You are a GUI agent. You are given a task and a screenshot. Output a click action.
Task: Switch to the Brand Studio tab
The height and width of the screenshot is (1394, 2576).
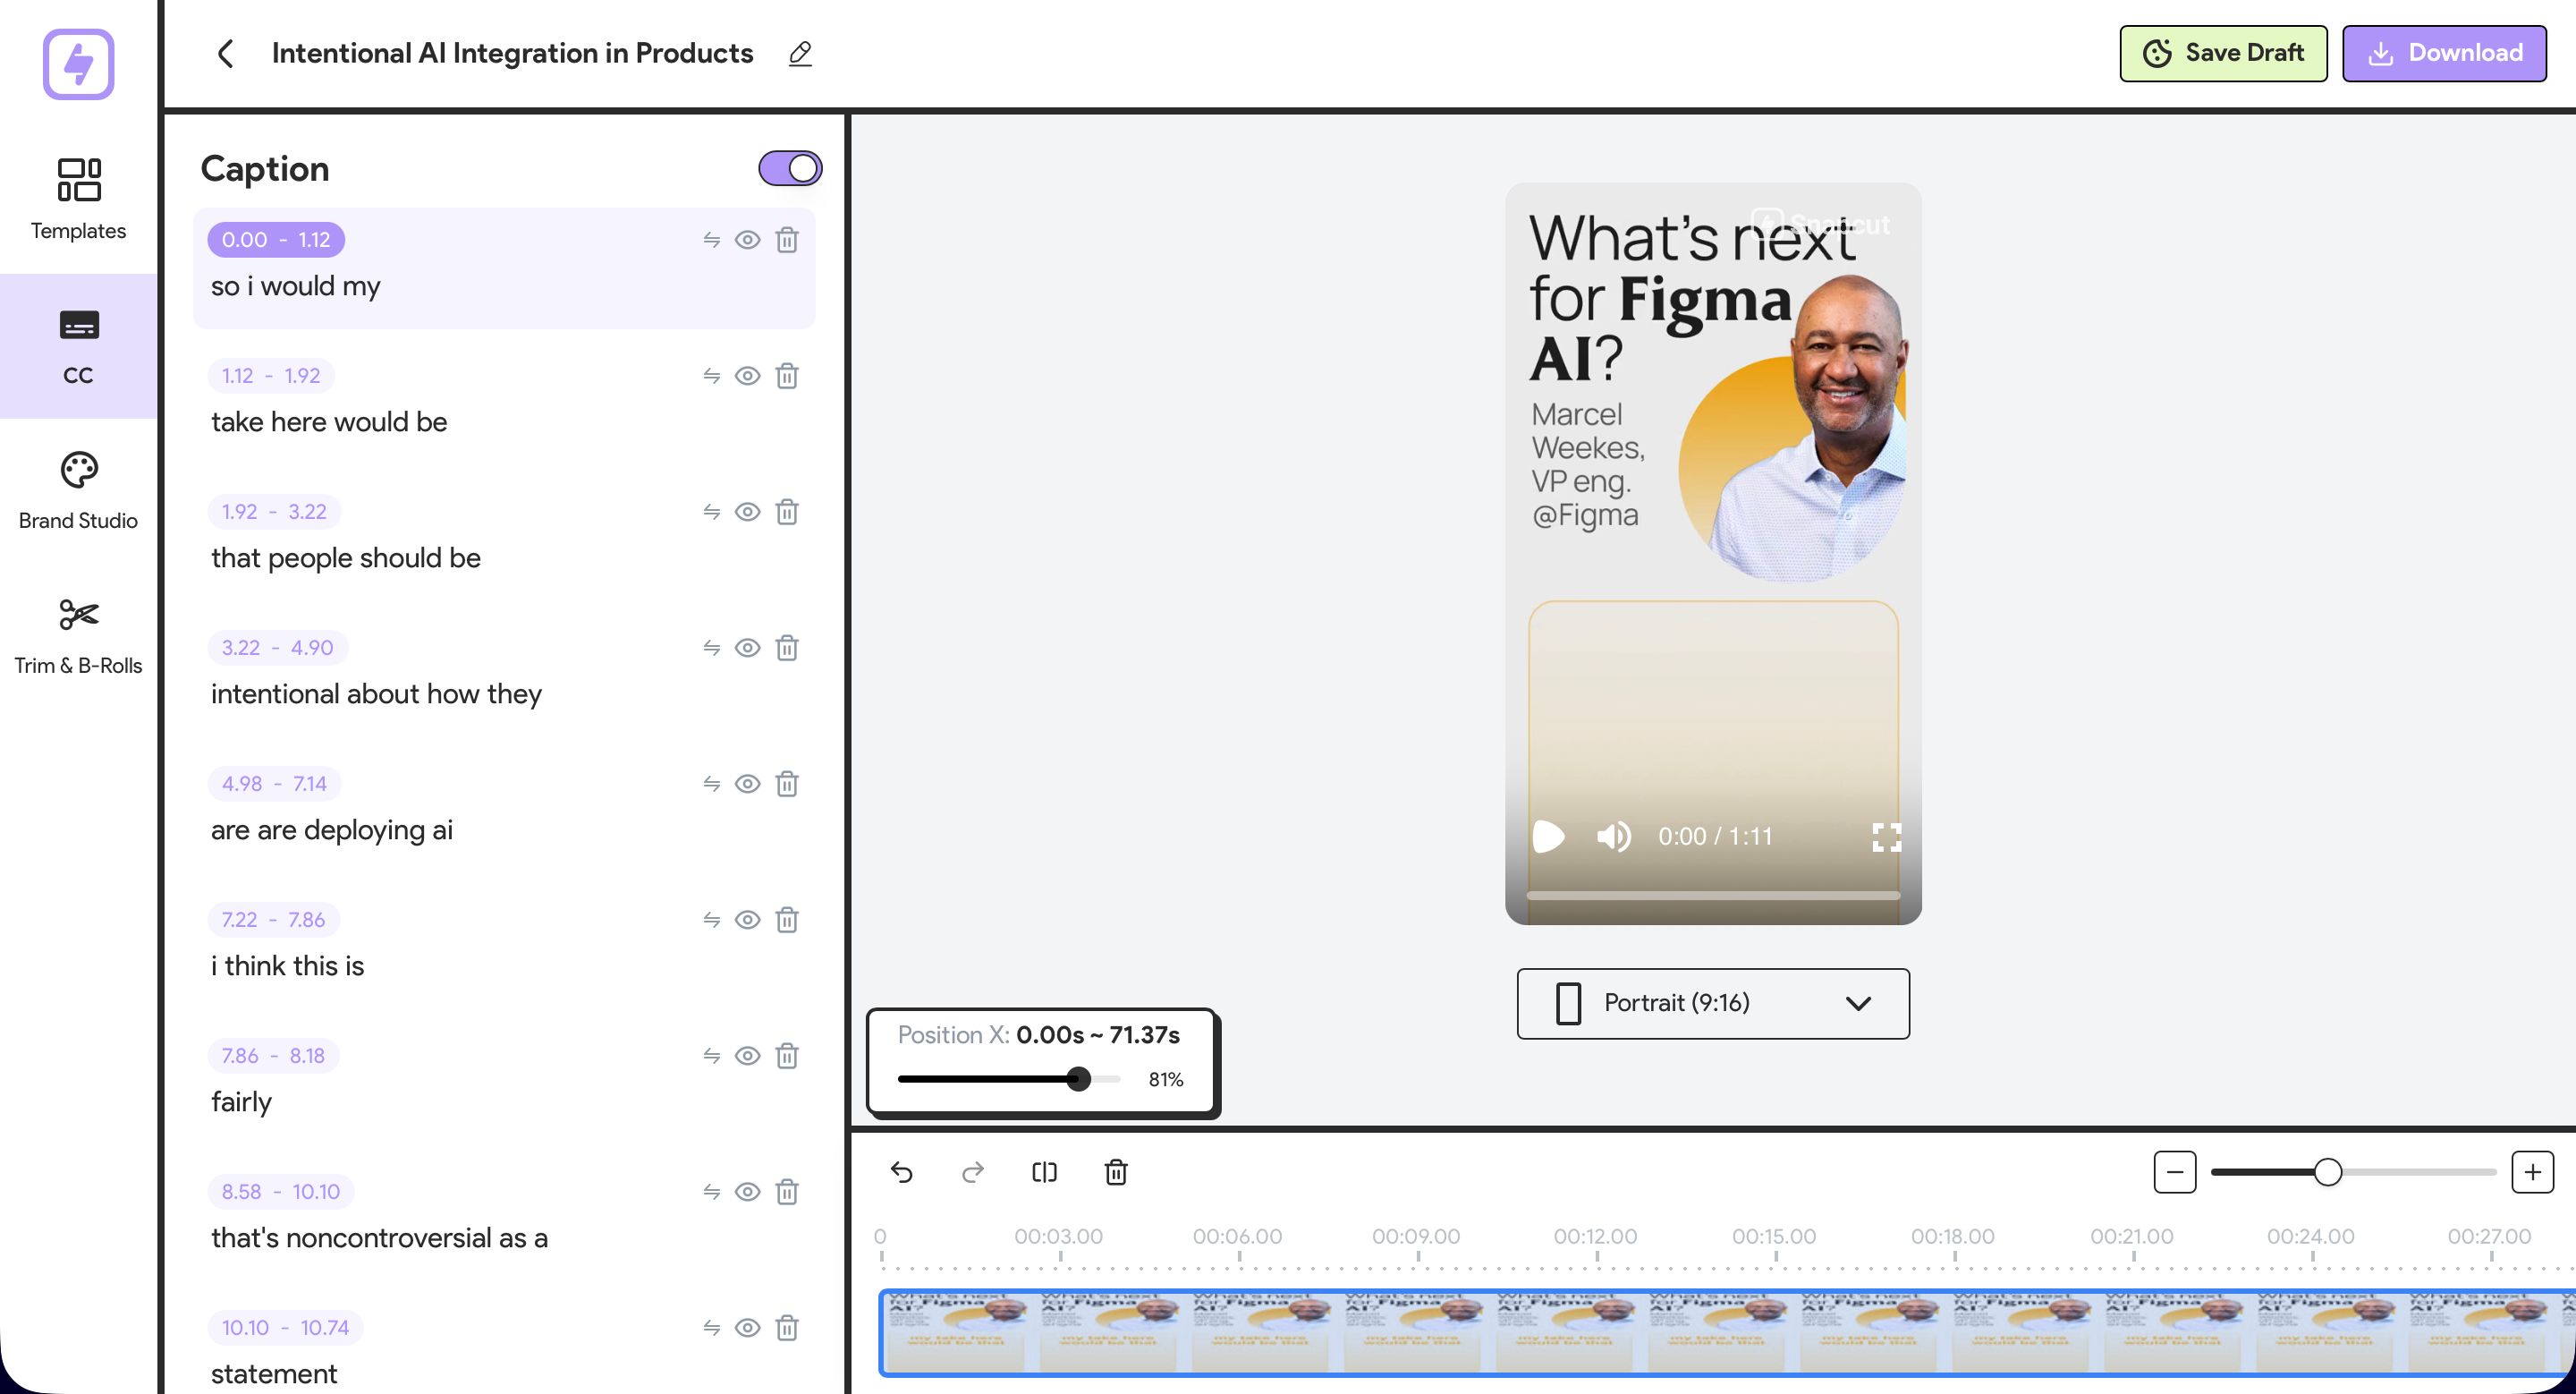click(x=78, y=490)
